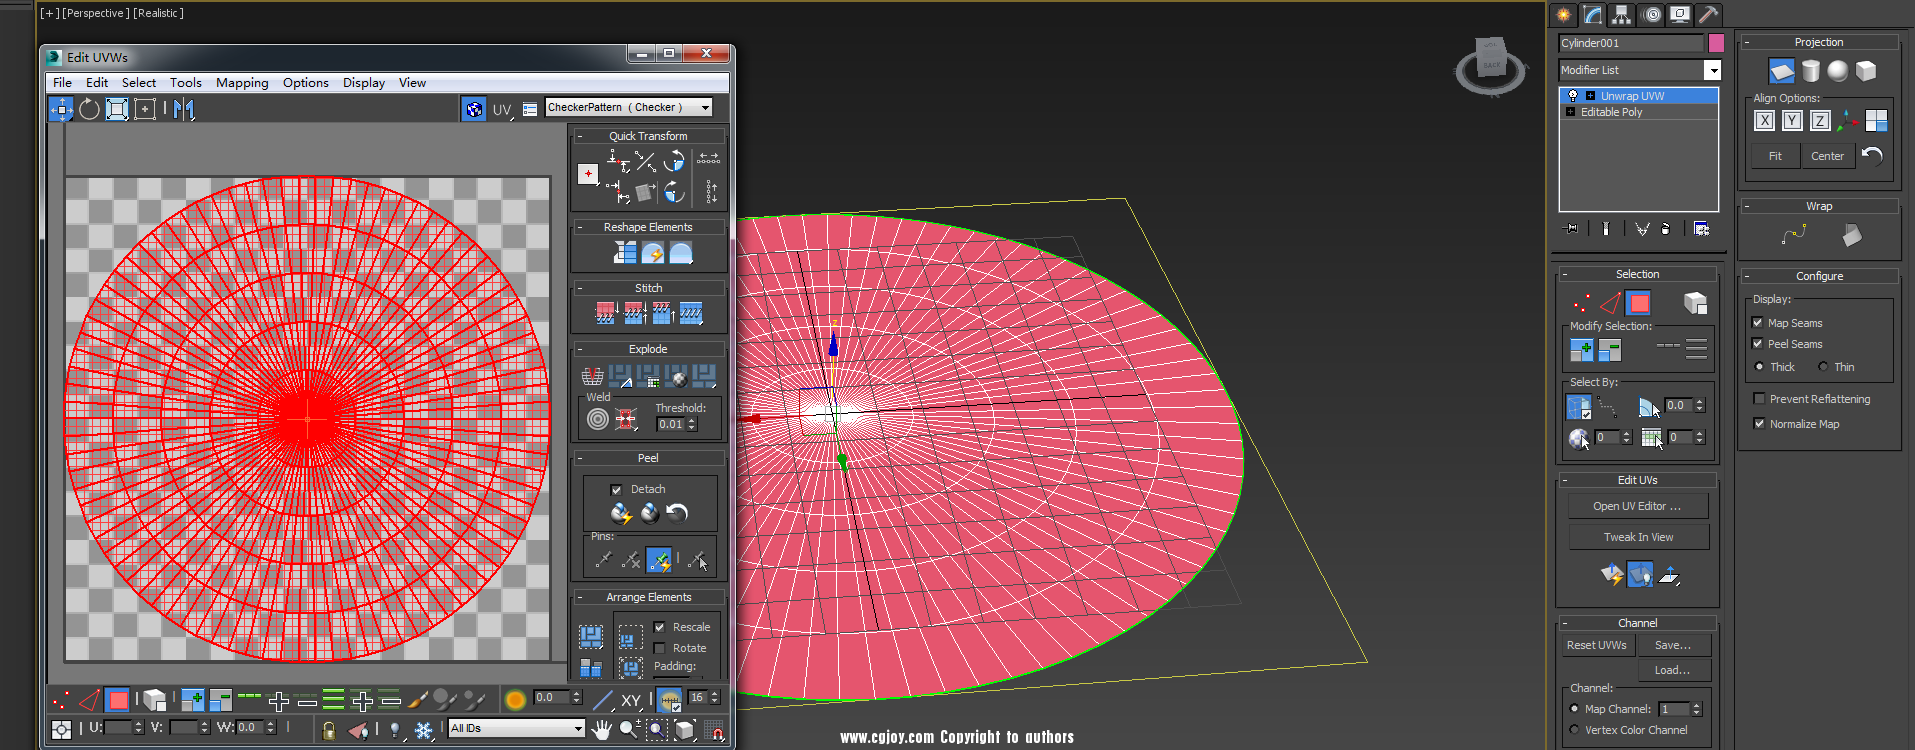This screenshot has width=1915, height=750.
Task: Collapse the Quick Transform rollout
Action: point(579,136)
